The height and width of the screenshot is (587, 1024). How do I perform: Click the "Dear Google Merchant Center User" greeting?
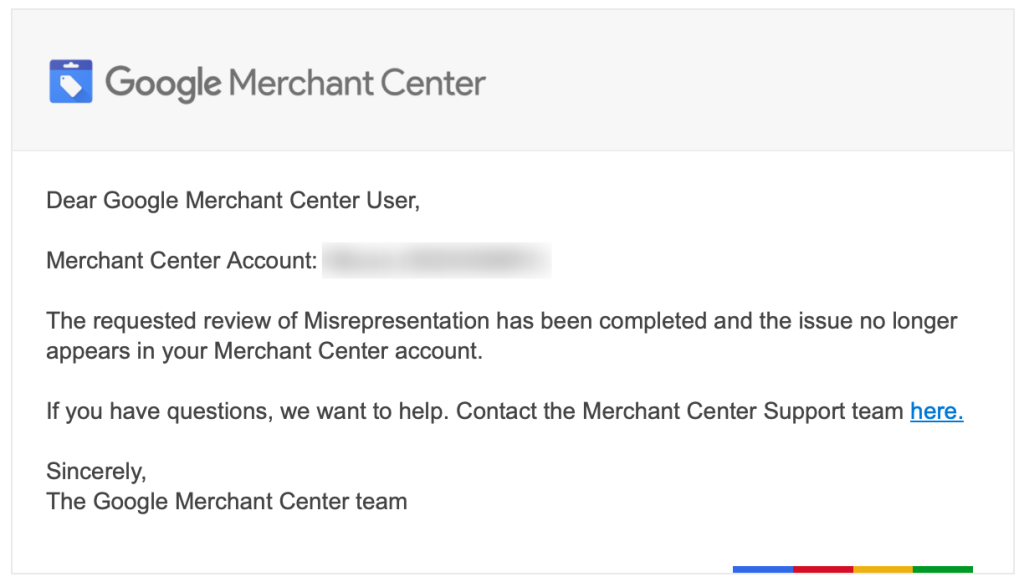click(x=232, y=200)
